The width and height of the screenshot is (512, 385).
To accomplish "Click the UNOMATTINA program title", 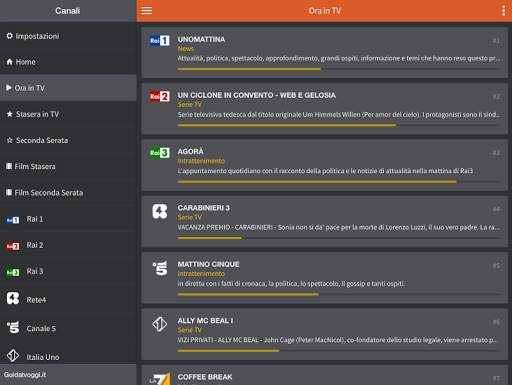I will pyautogui.click(x=201, y=39).
